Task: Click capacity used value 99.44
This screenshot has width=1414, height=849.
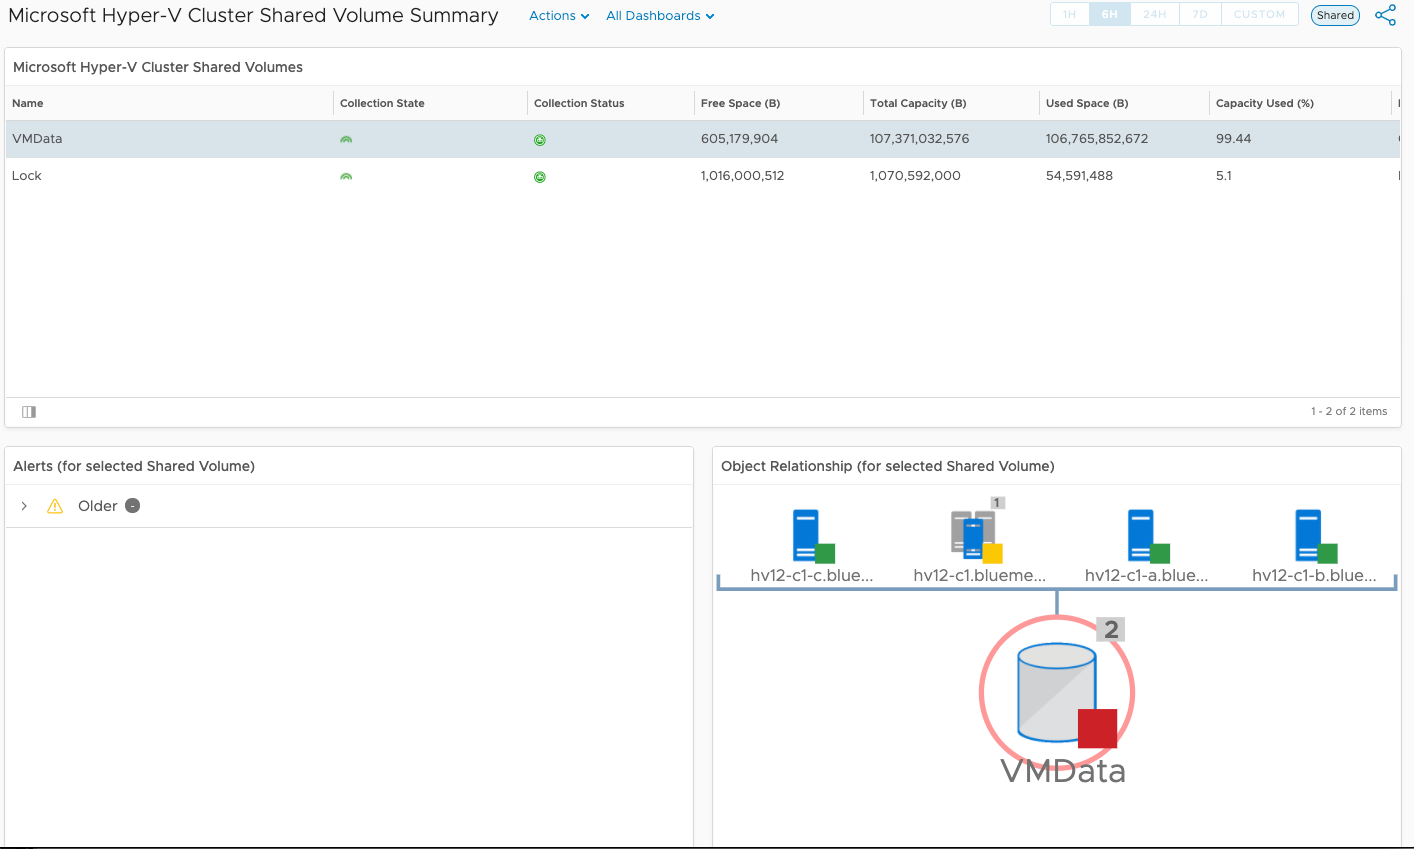Action: coord(1234,139)
